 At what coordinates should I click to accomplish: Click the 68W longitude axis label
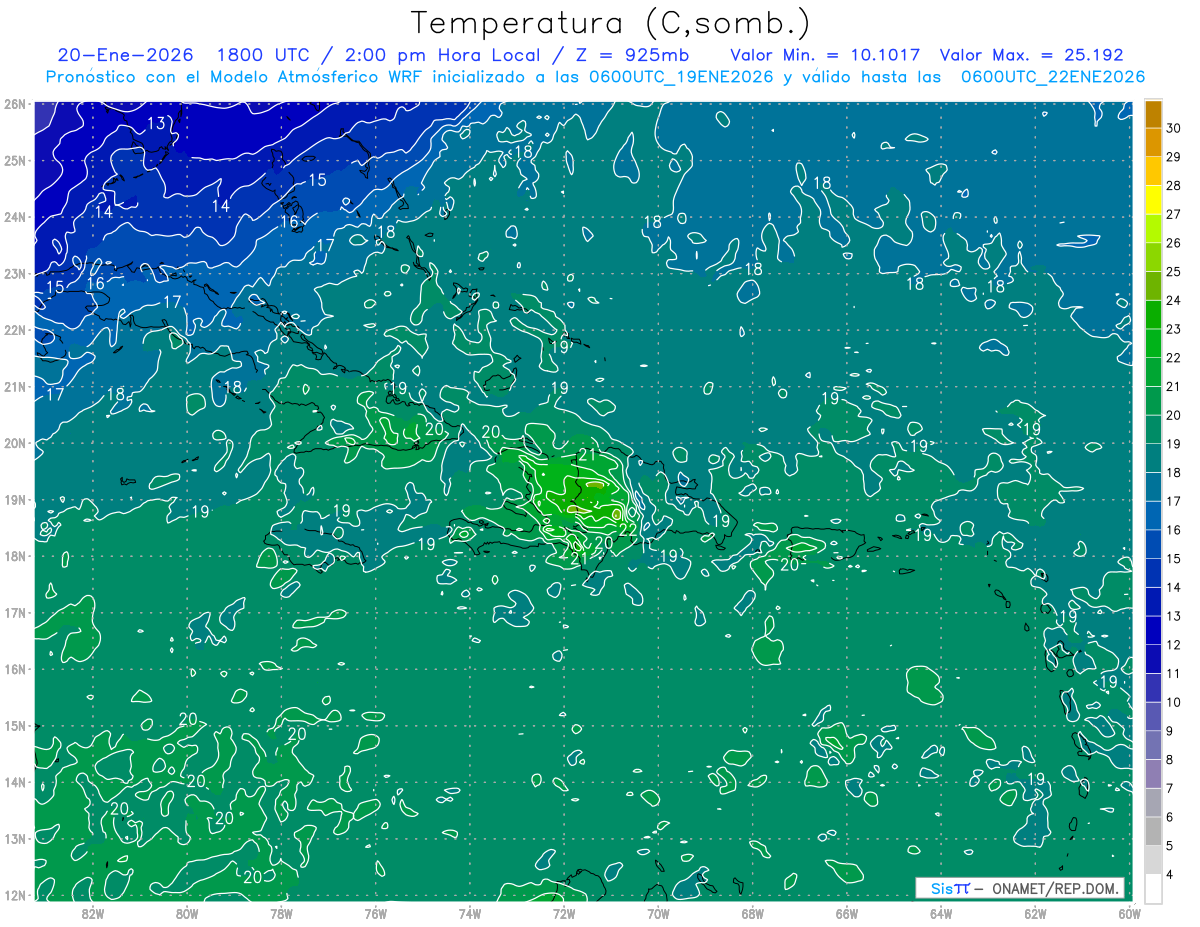(752, 913)
